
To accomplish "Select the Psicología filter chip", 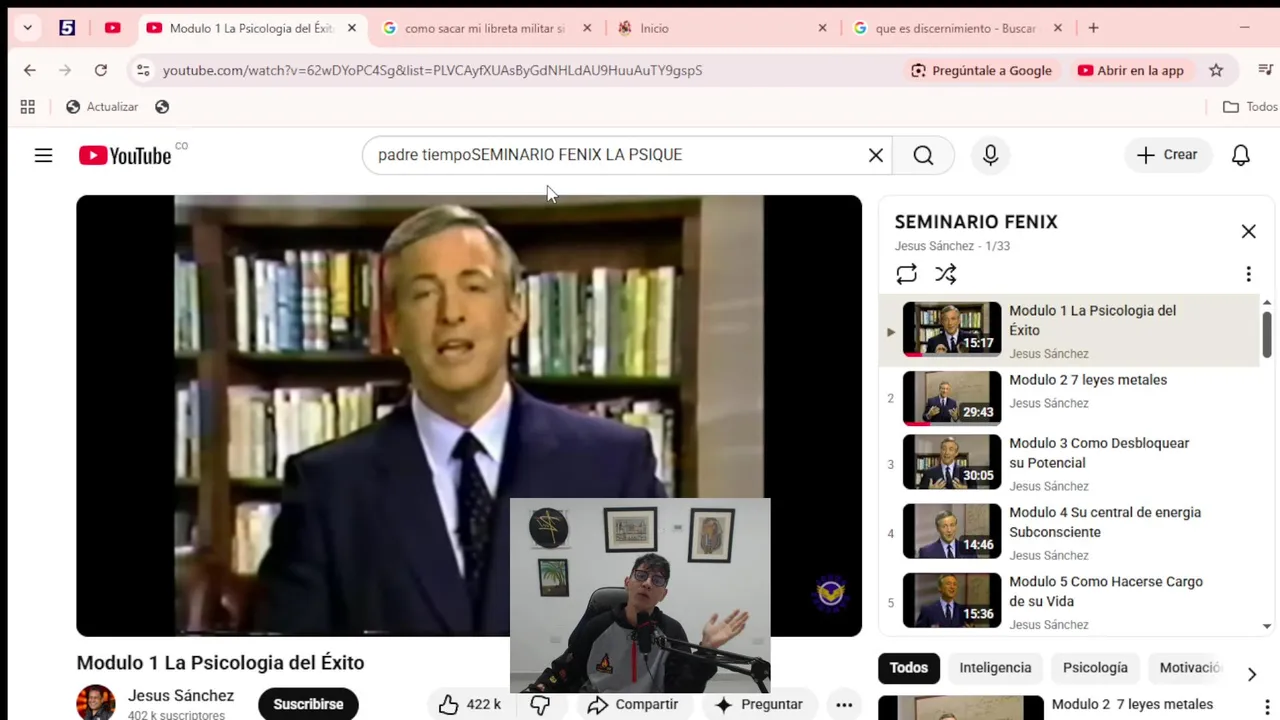I will [x=1095, y=668].
